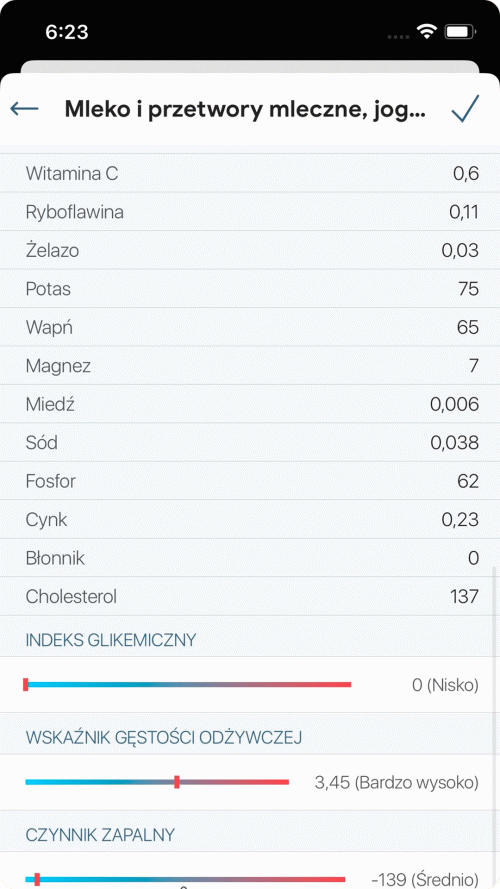Tap the Wskaźnik gęstości odżywczej header

point(164,738)
